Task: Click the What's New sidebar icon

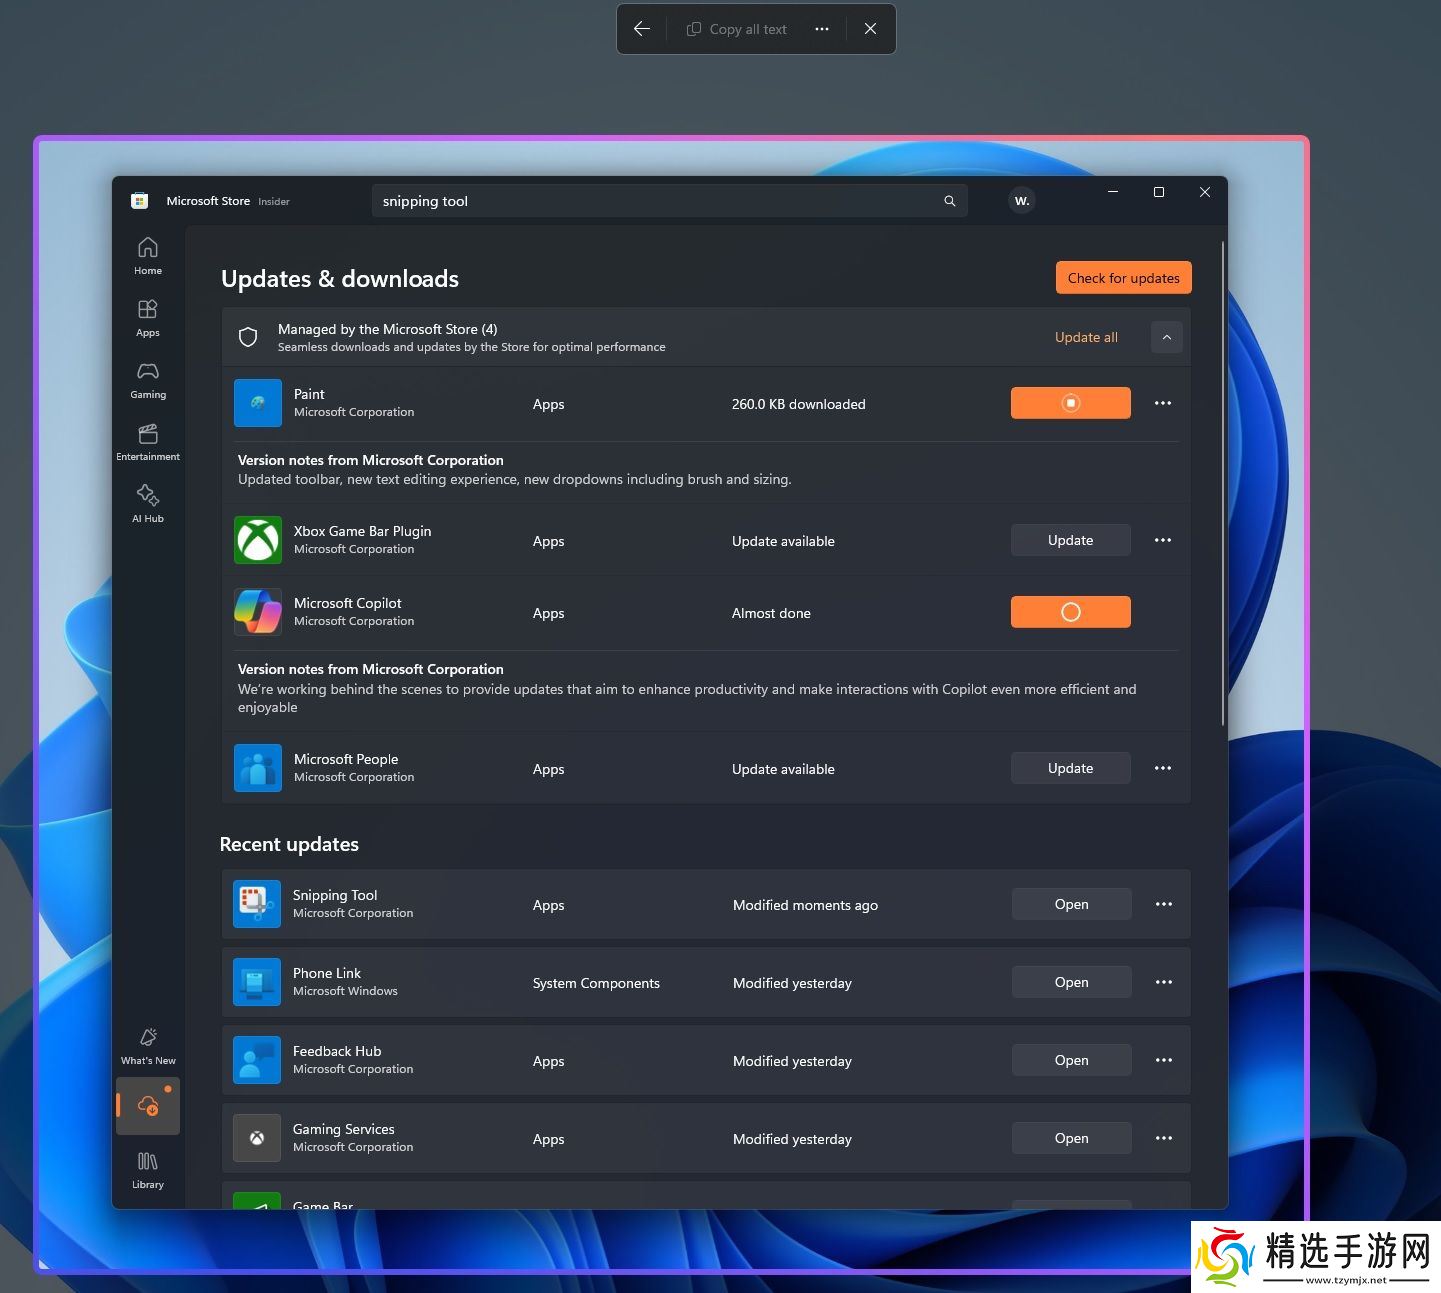Action: coord(148,1045)
